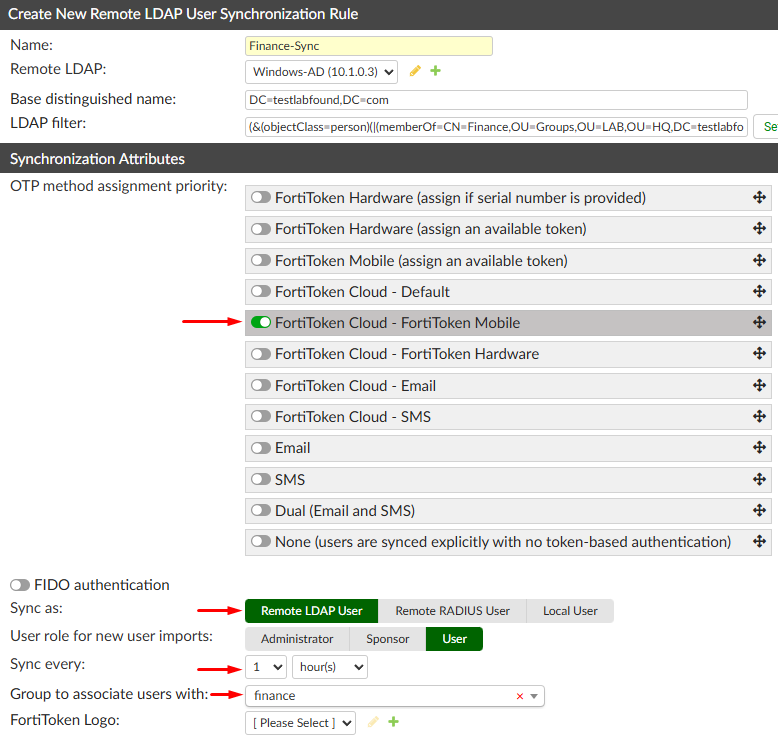Click the LDAP filter input field
The width and height of the screenshot is (778, 737).
tap(496, 127)
